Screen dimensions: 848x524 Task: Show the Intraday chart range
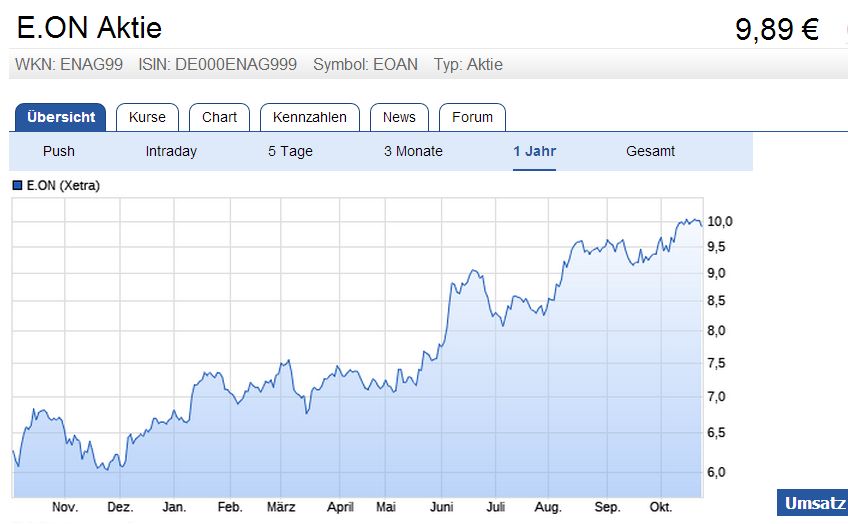coord(171,151)
